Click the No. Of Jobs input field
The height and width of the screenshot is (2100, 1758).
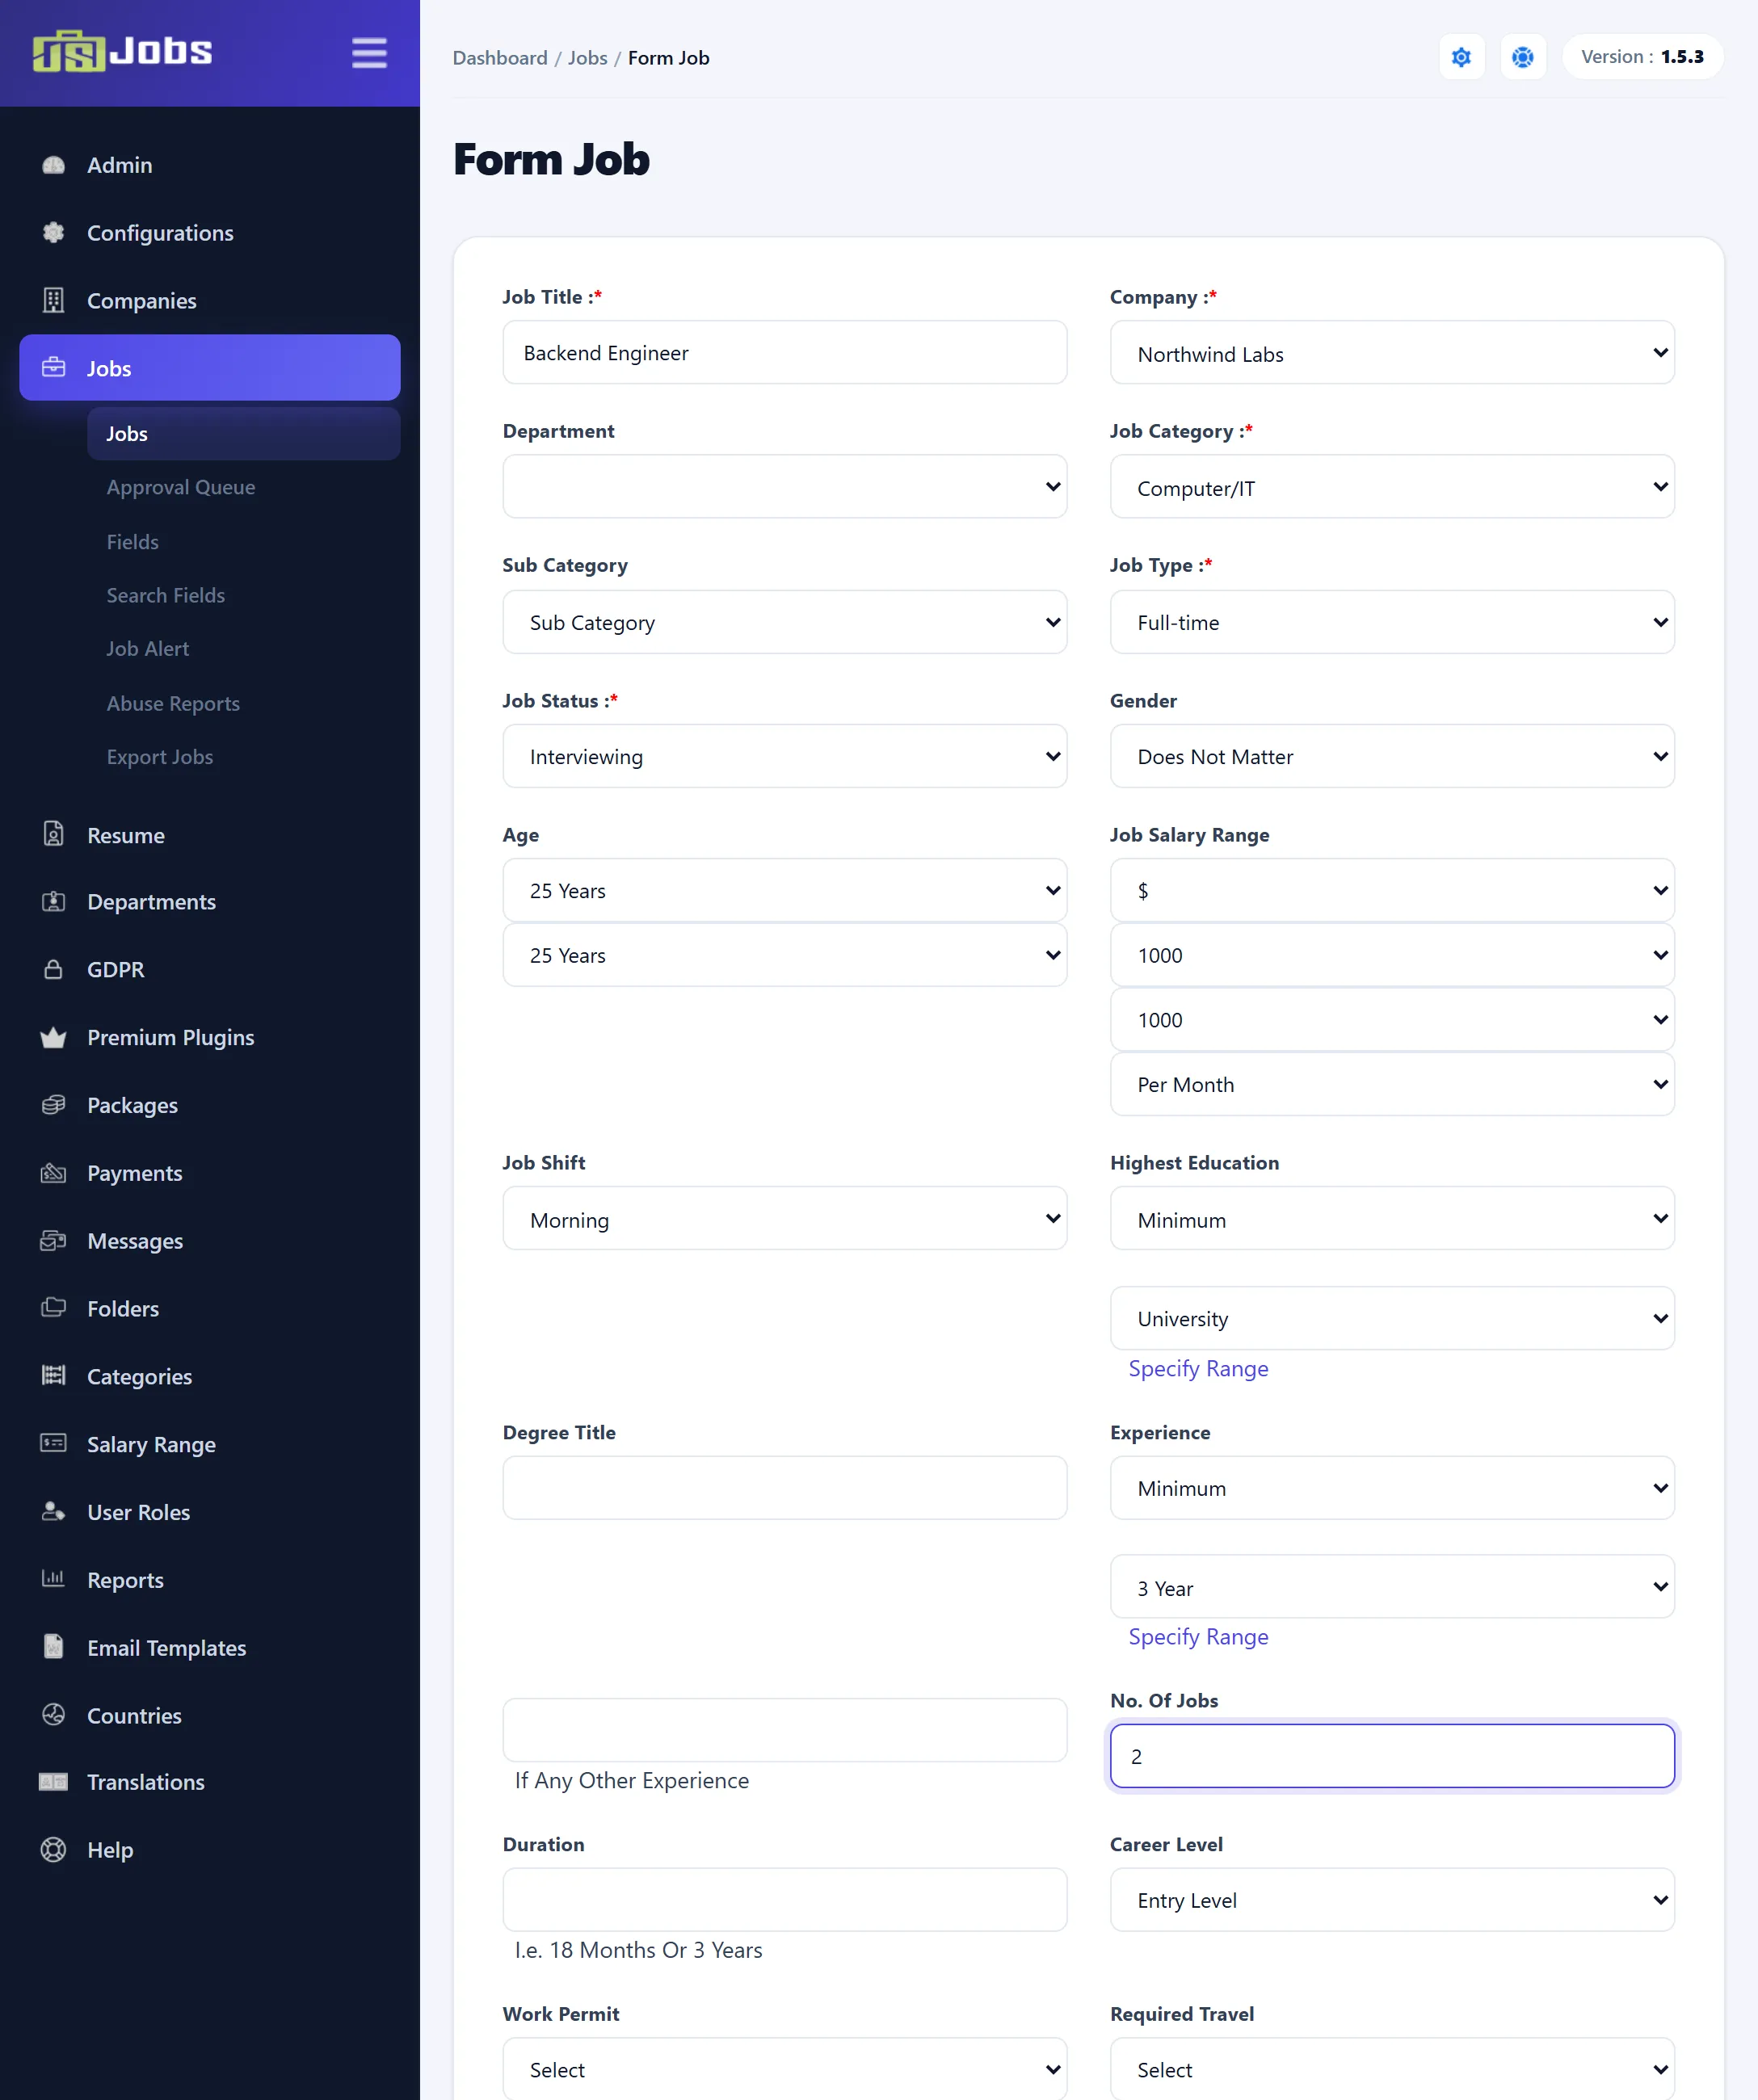[1392, 1756]
